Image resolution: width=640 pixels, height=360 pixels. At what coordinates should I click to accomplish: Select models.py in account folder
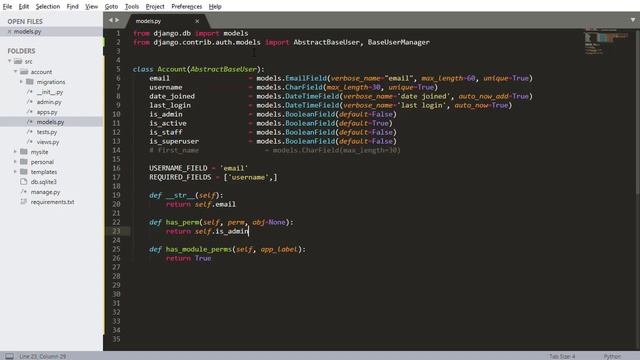tap(50, 122)
